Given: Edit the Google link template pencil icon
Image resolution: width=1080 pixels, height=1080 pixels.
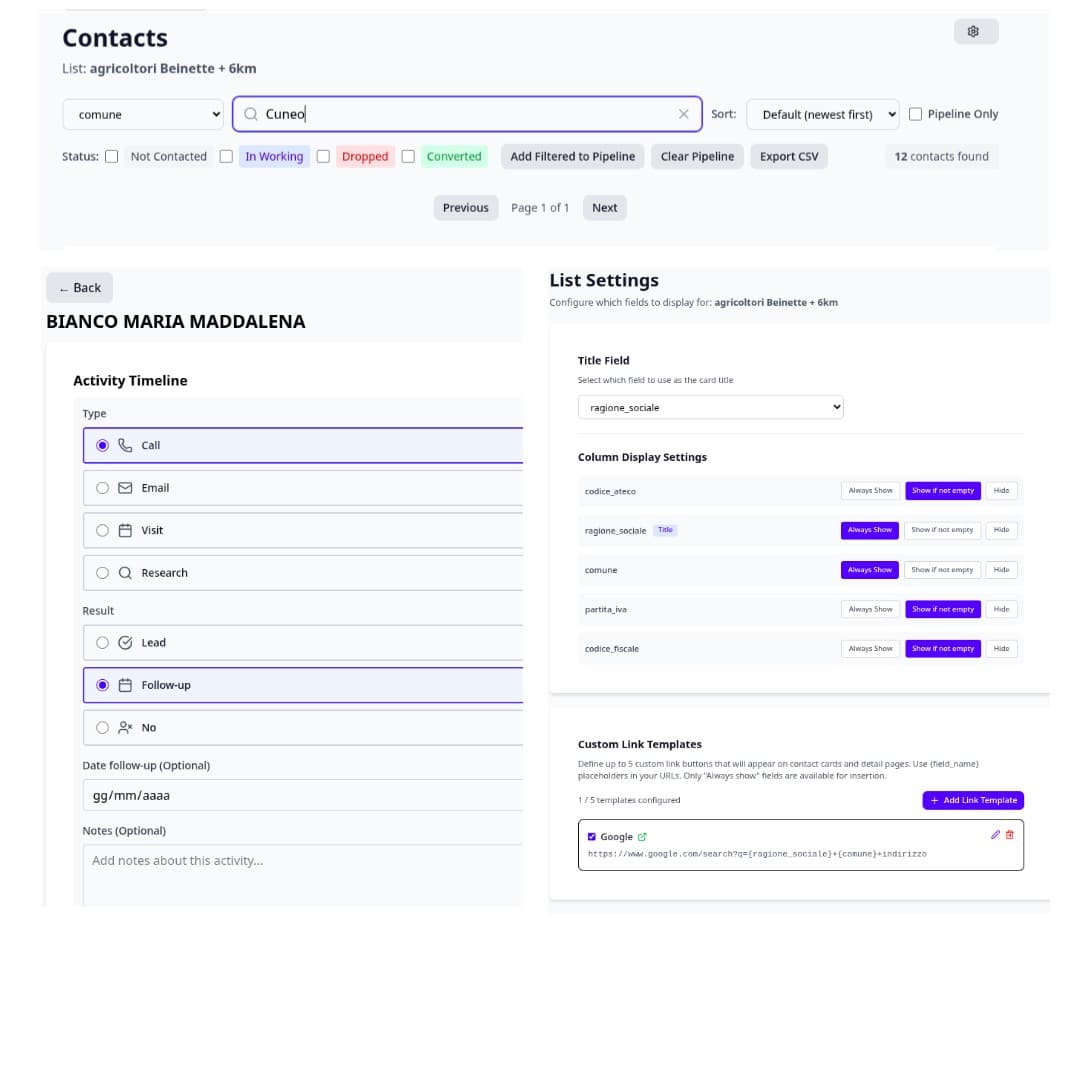Looking at the screenshot, I should [995, 835].
